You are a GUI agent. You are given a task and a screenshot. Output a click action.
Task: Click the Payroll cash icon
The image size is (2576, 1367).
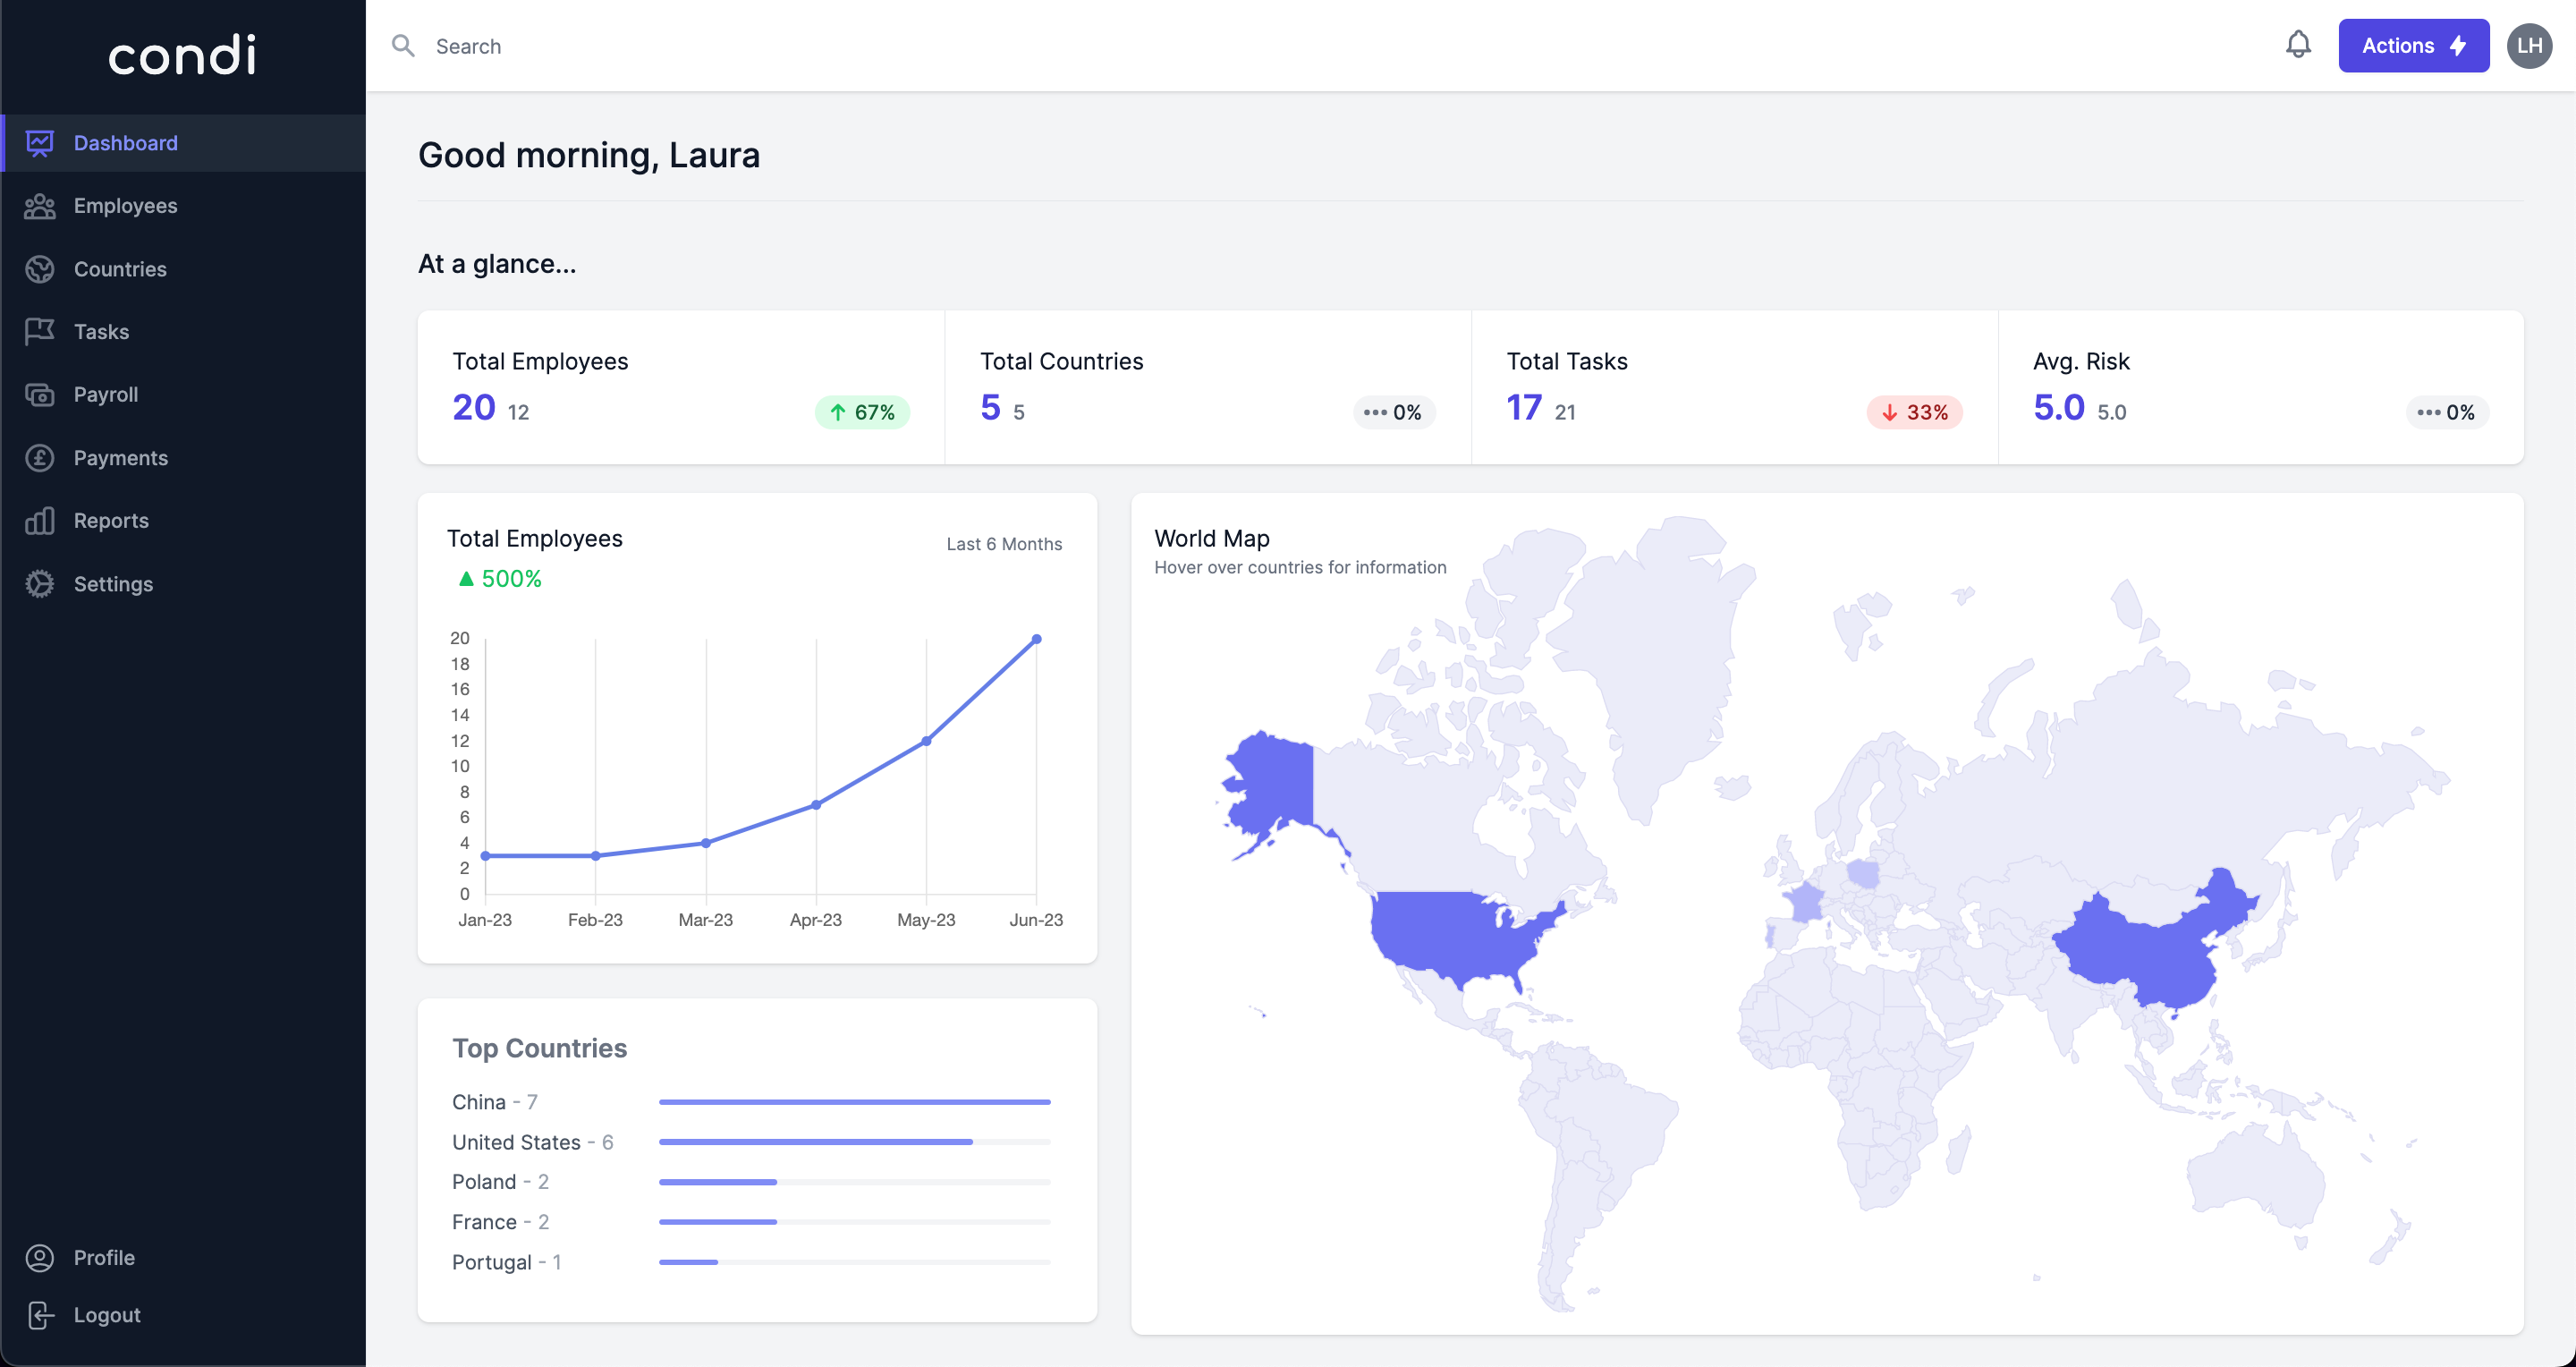point(40,394)
